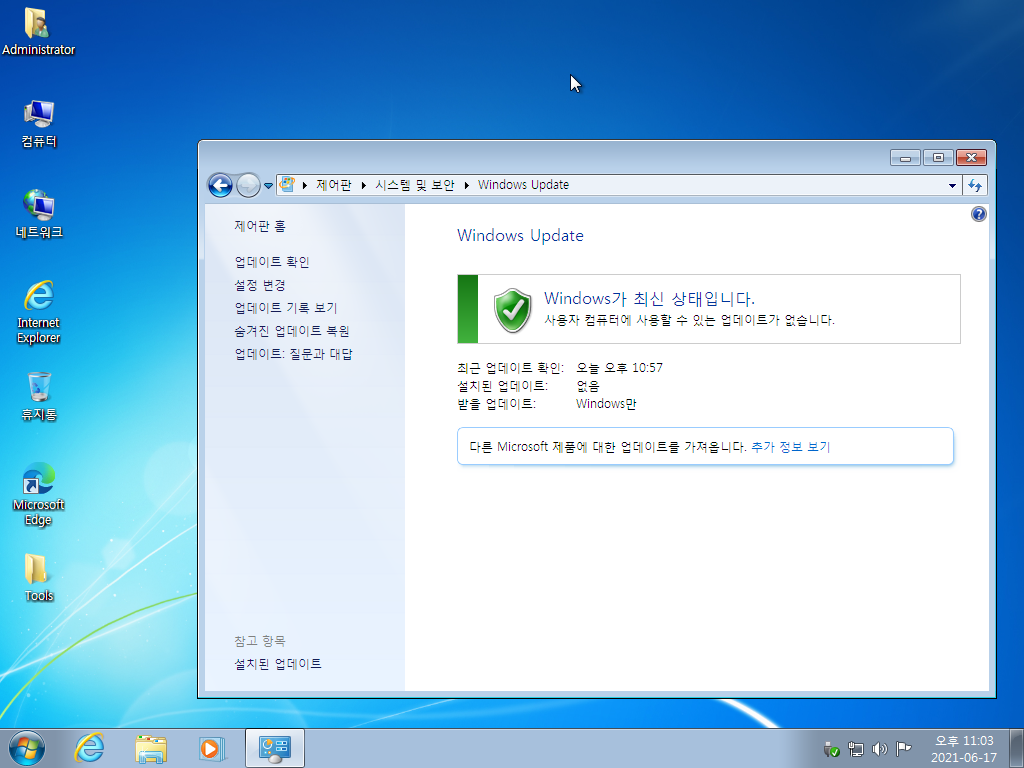
Task: Minimize the Windows Update window
Action: 905,157
